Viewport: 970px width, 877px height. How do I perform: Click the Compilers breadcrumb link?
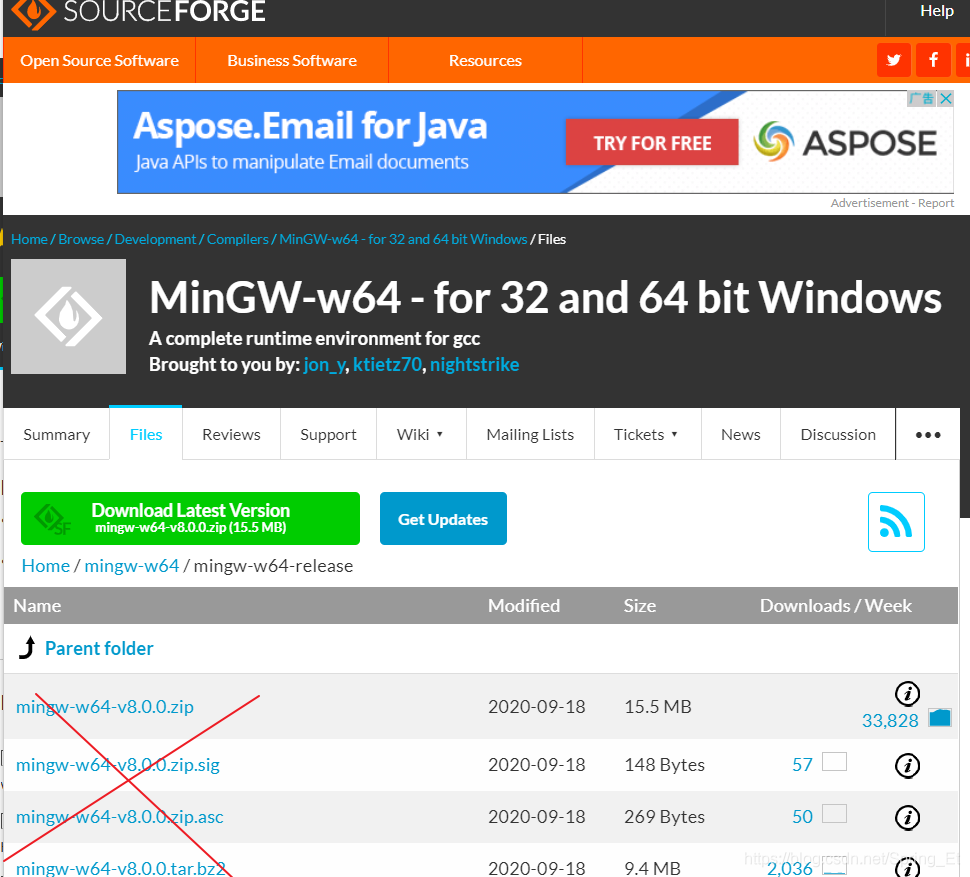click(238, 239)
